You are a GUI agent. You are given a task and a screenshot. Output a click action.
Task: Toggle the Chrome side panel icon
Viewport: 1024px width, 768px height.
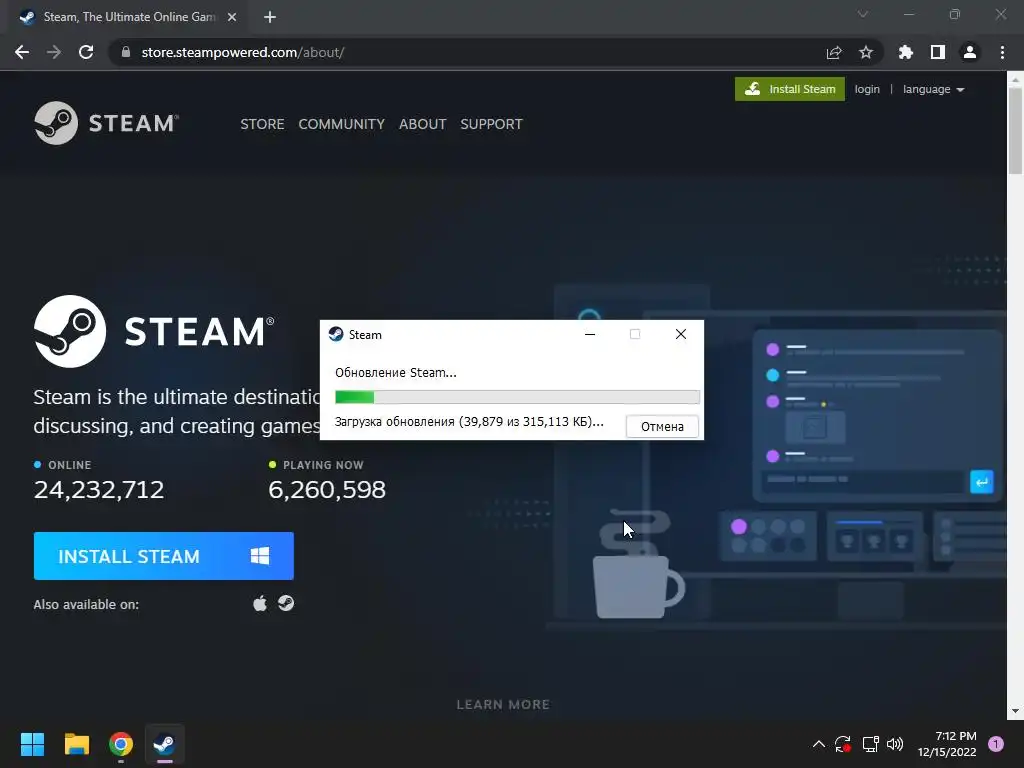(x=938, y=52)
